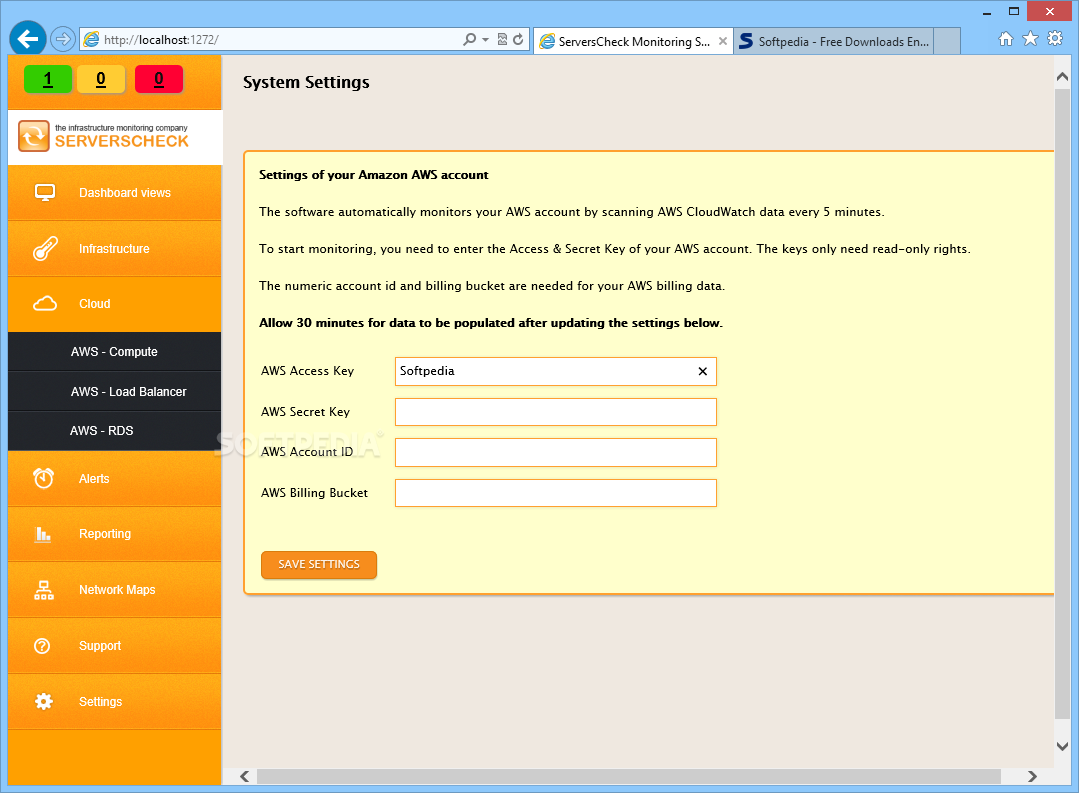
Task: Click the vertical scrollbar thumb
Action: click(1062, 404)
